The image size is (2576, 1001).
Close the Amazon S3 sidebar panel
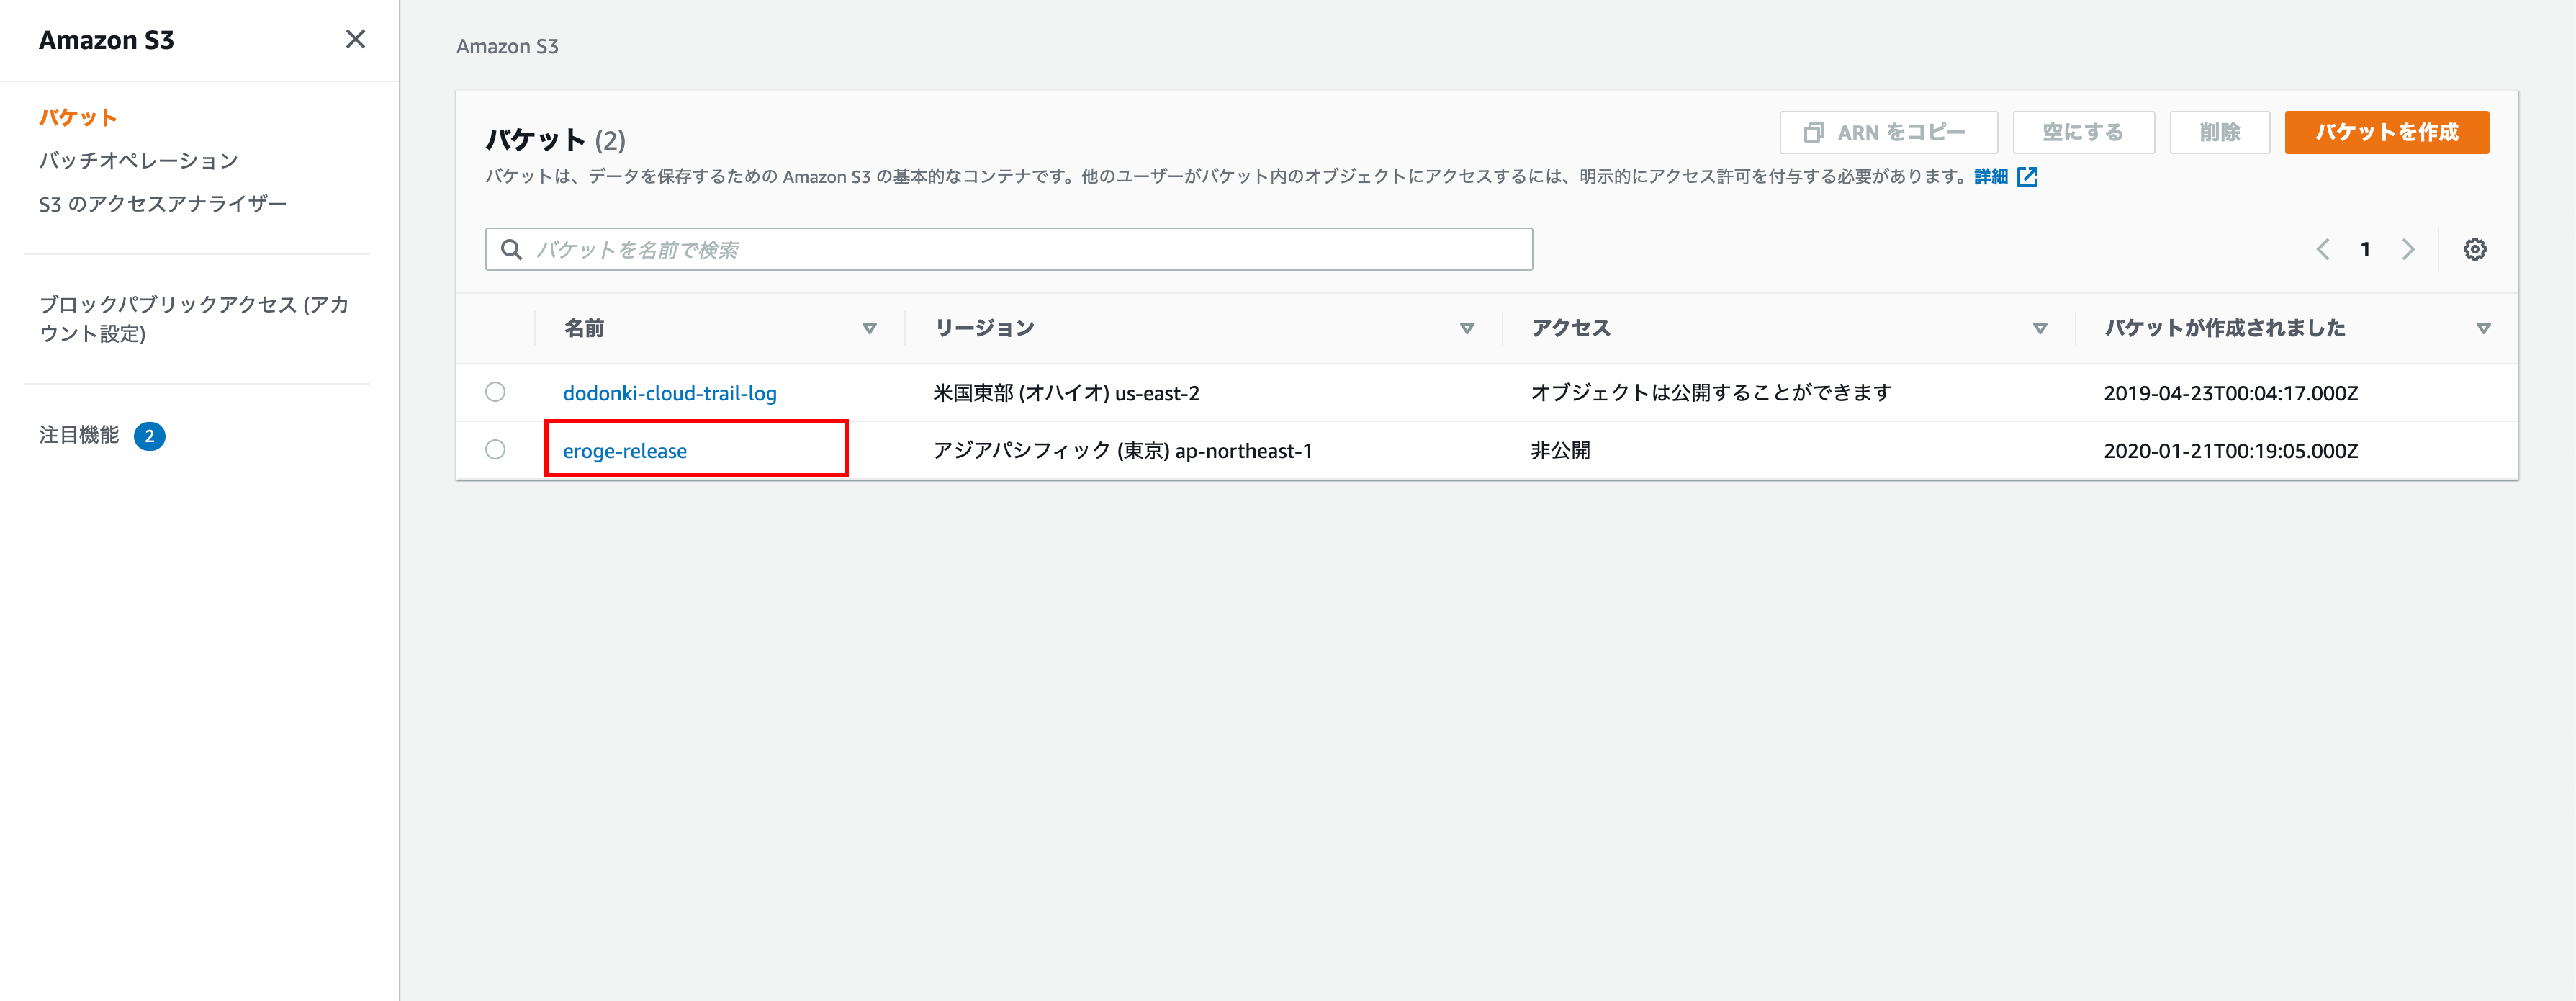pos(355,39)
